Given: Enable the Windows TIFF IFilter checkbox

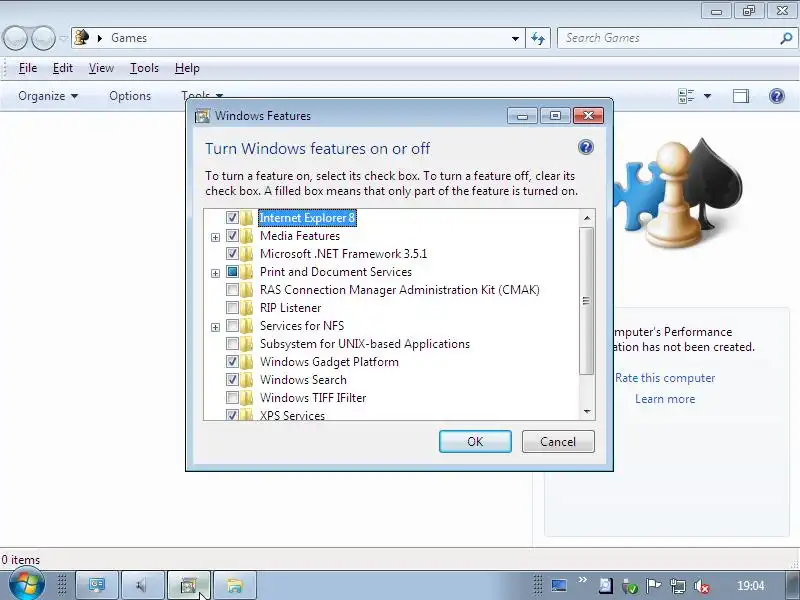Looking at the screenshot, I should (x=232, y=397).
